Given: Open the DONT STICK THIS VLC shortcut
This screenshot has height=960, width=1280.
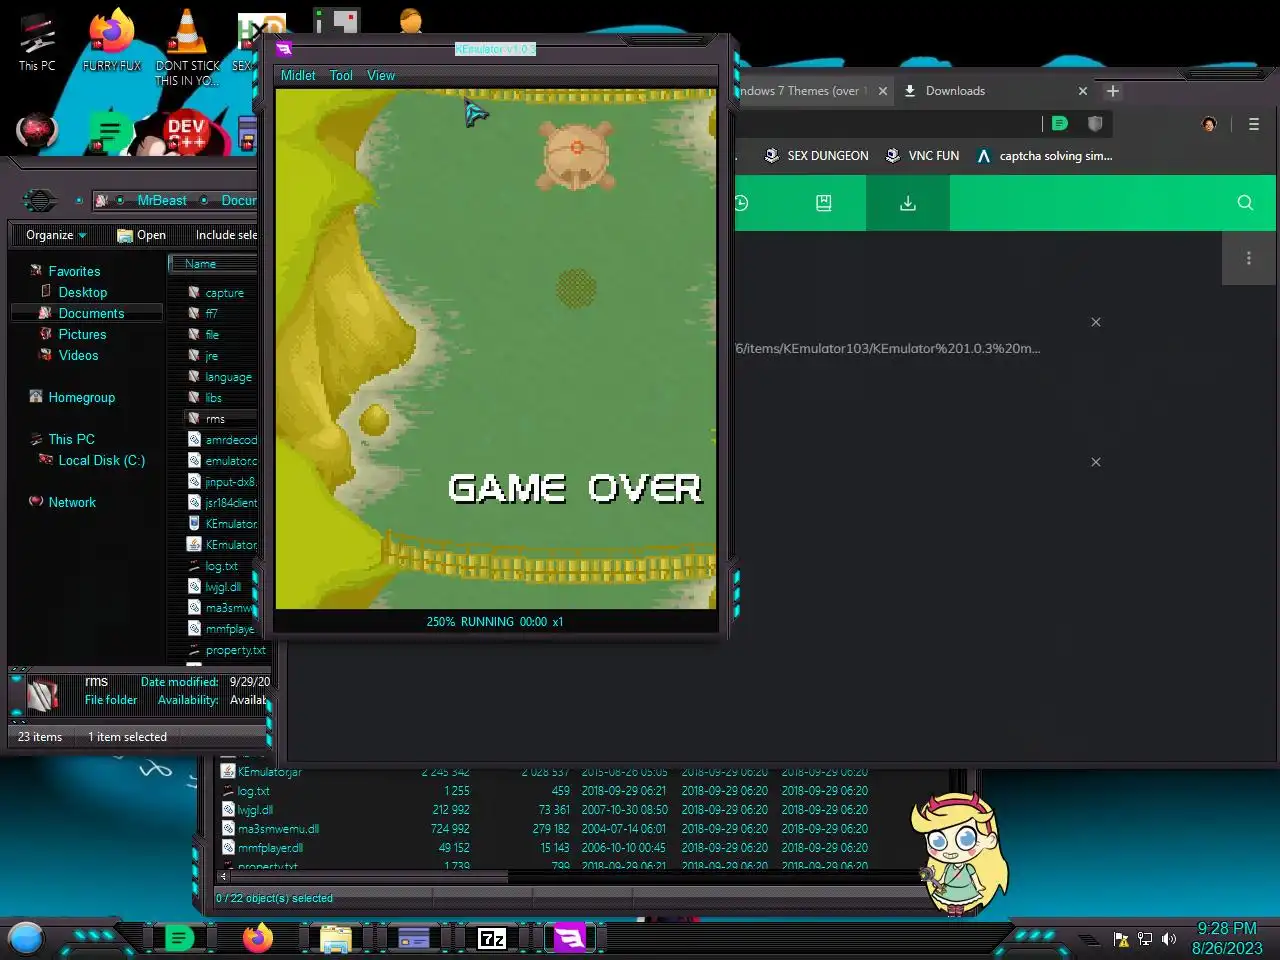Looking at the screenshot, I should pyautogui.click(x=187, y=47).
